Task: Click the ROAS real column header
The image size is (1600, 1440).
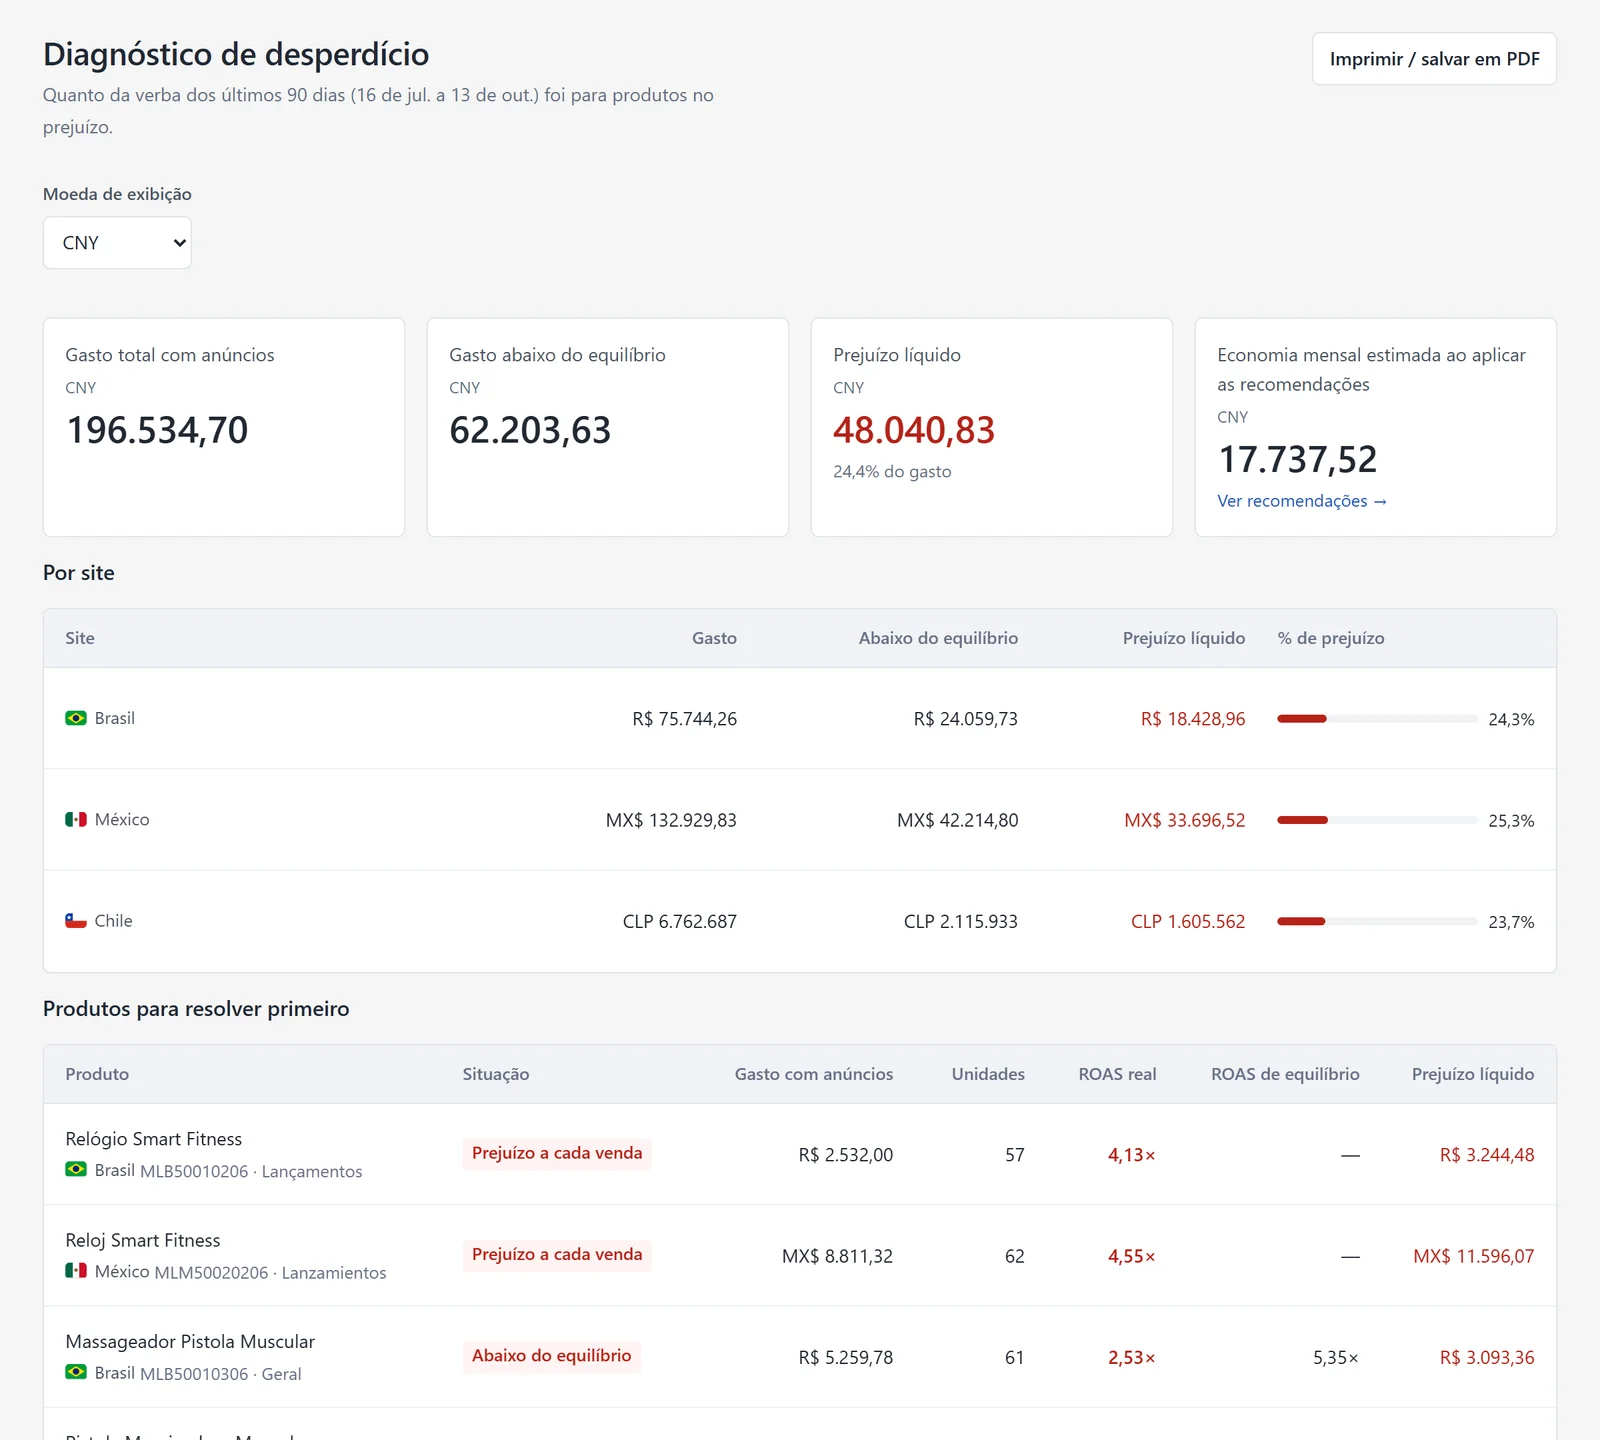Action: [x=1117, y=1074]
